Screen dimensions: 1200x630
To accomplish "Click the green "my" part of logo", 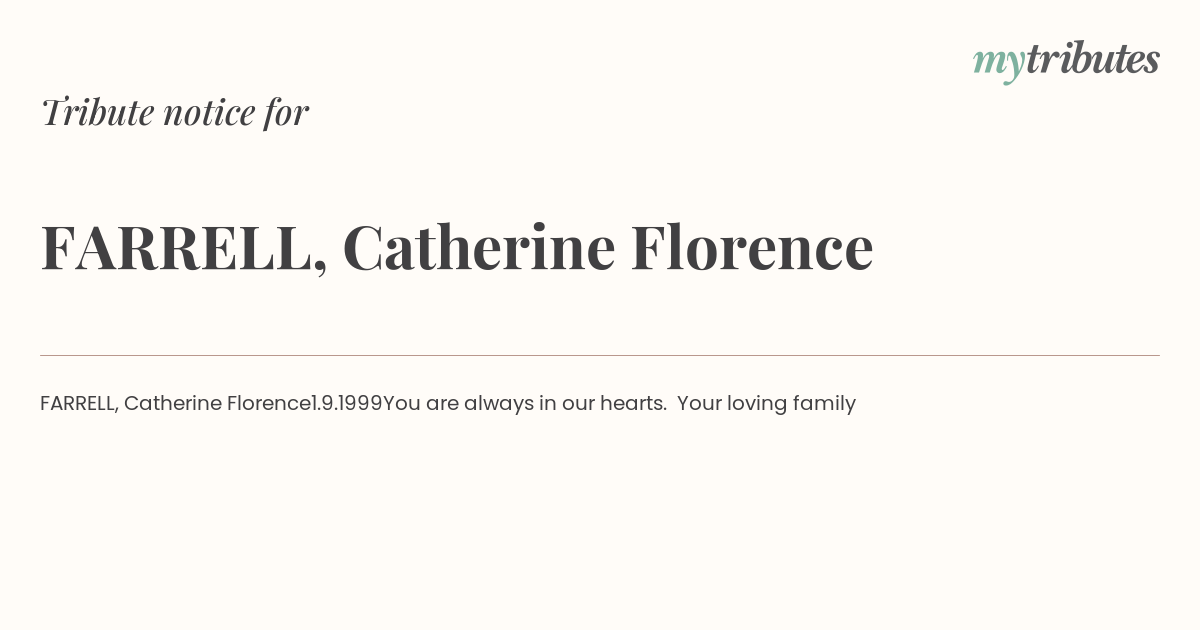I will point(999,65).
